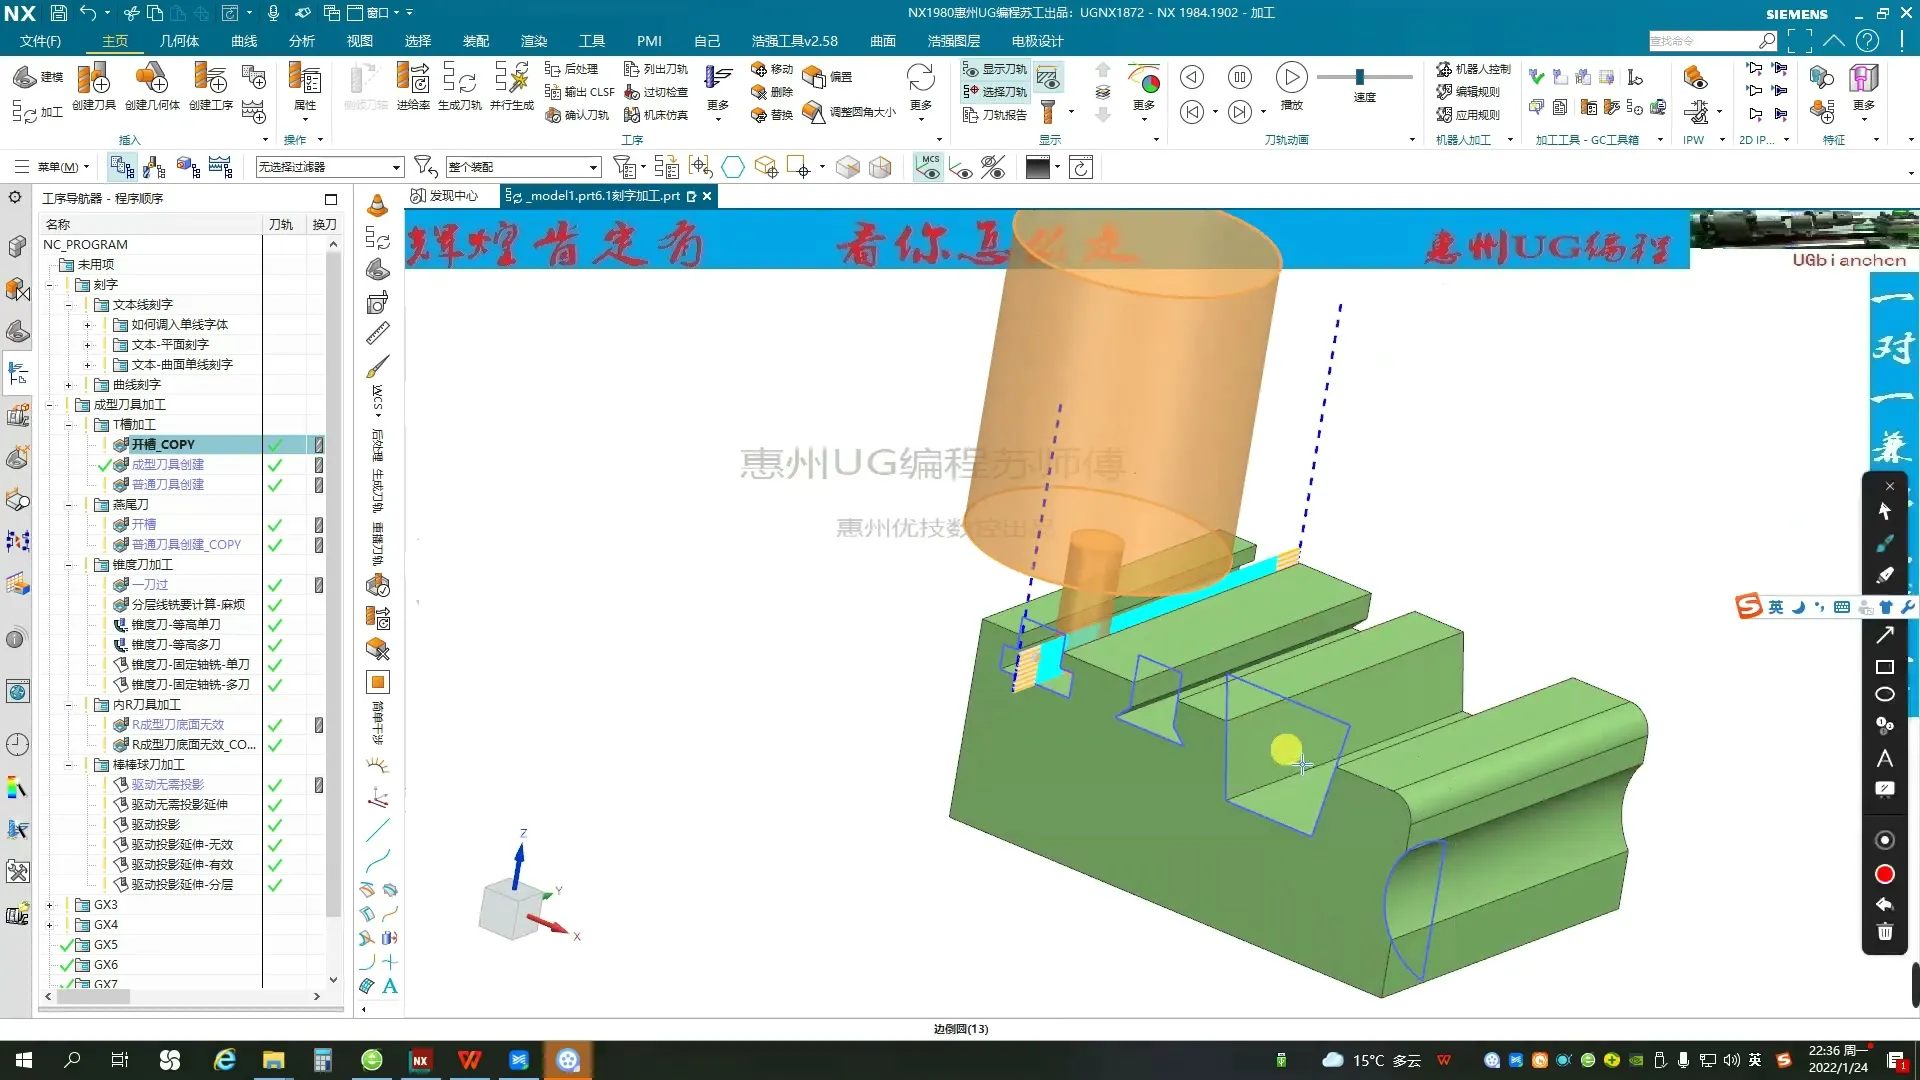Screen dimensions: 1920x1080
Task: Collapse the 锥度刀加工 (Taper Tool Machining) tree group
Action: click(69, 565)
